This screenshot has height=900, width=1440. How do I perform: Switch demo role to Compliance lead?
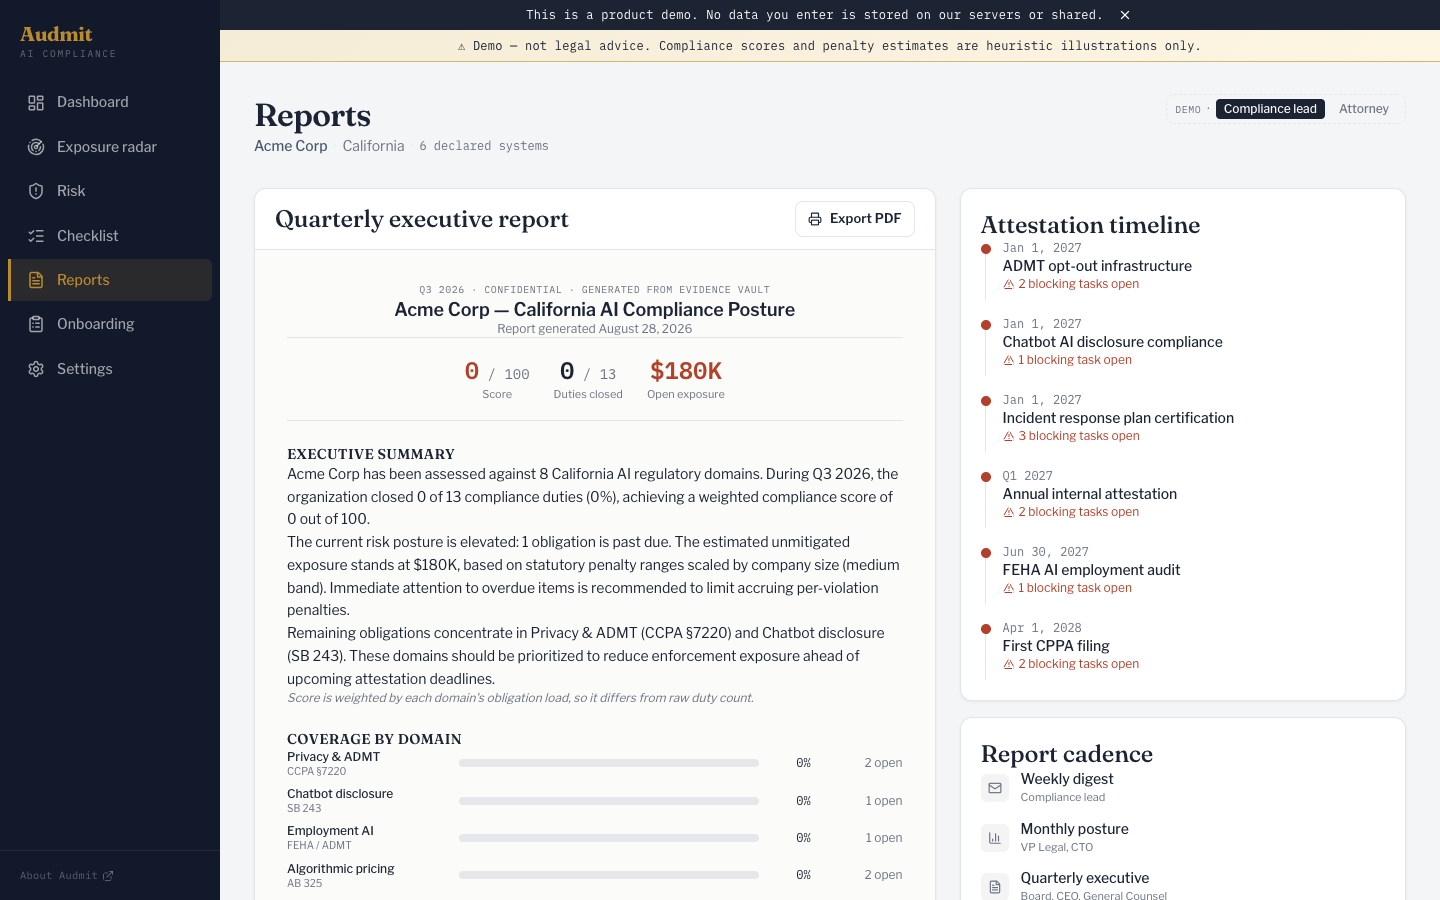1270,109
